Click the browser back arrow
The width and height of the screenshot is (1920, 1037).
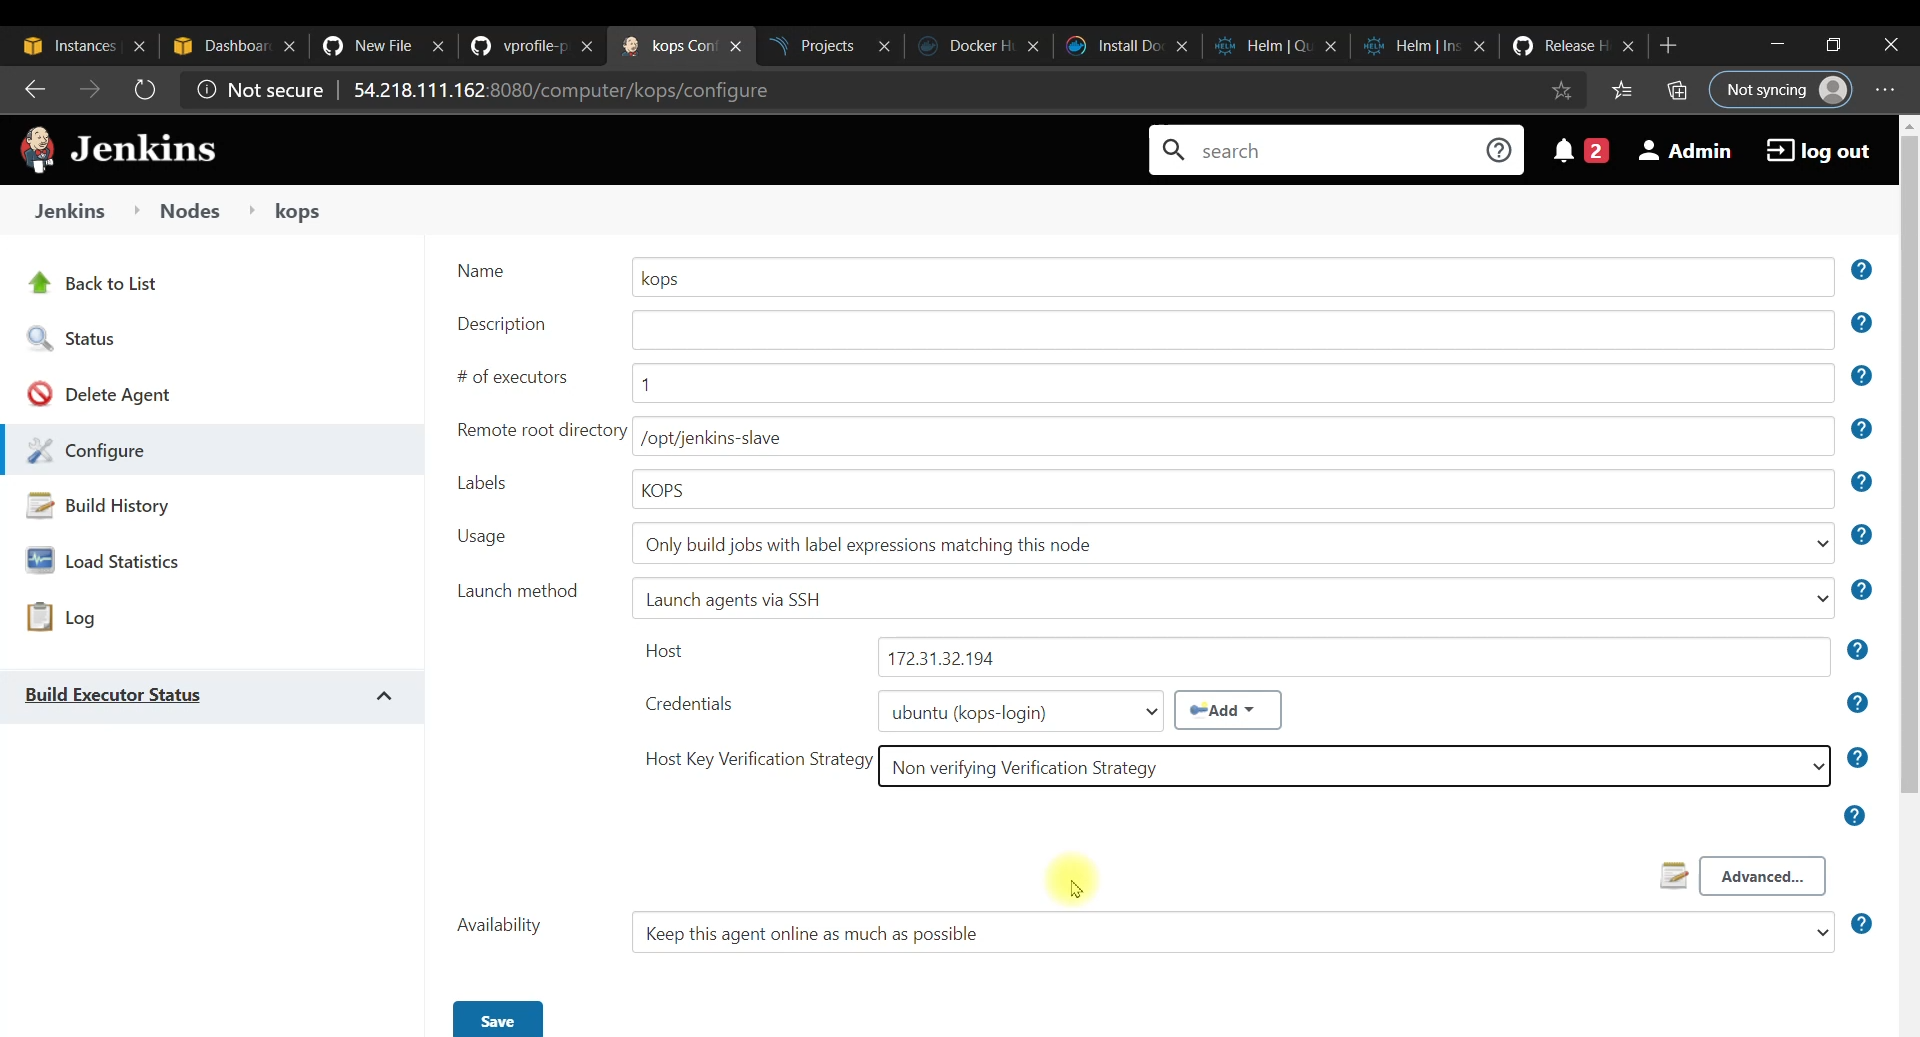click(x=36, y=90)
